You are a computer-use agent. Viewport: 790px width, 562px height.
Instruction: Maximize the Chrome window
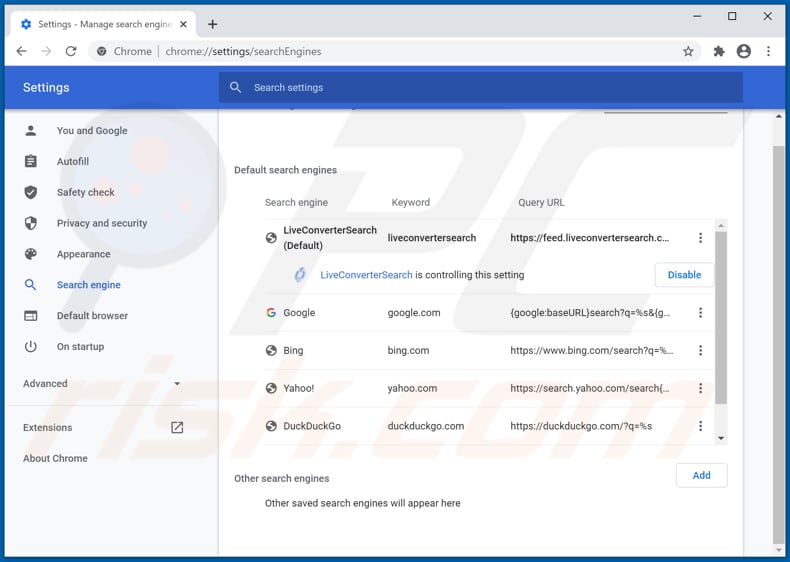coord(732,16)
